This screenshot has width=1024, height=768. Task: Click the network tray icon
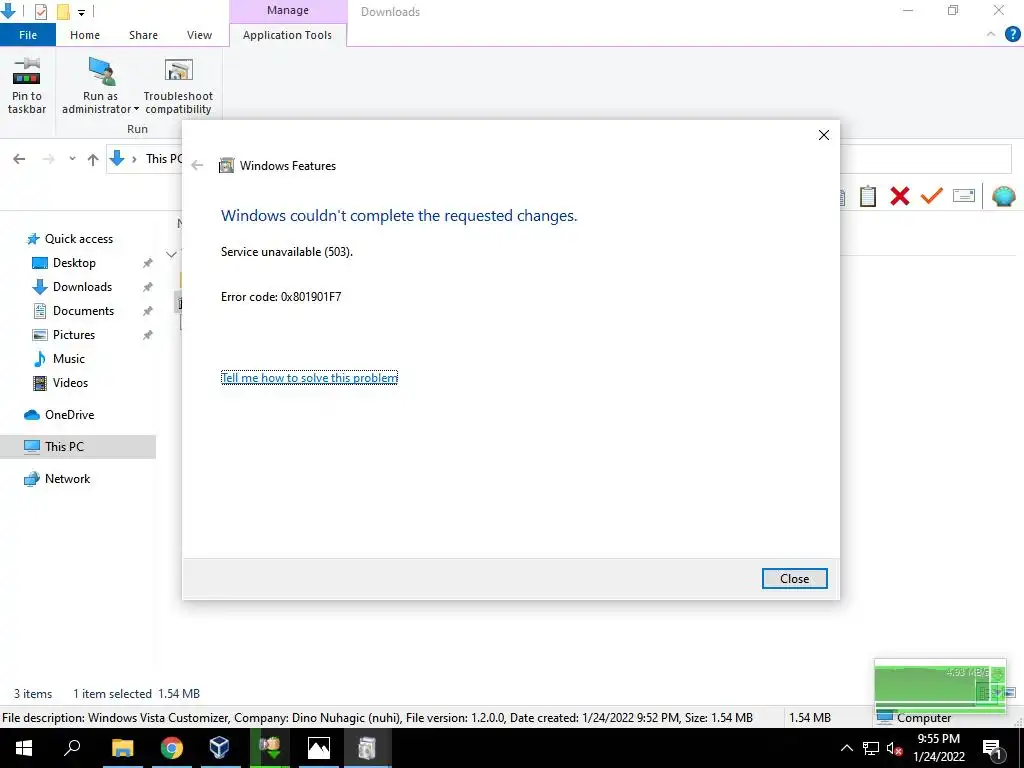871,748
